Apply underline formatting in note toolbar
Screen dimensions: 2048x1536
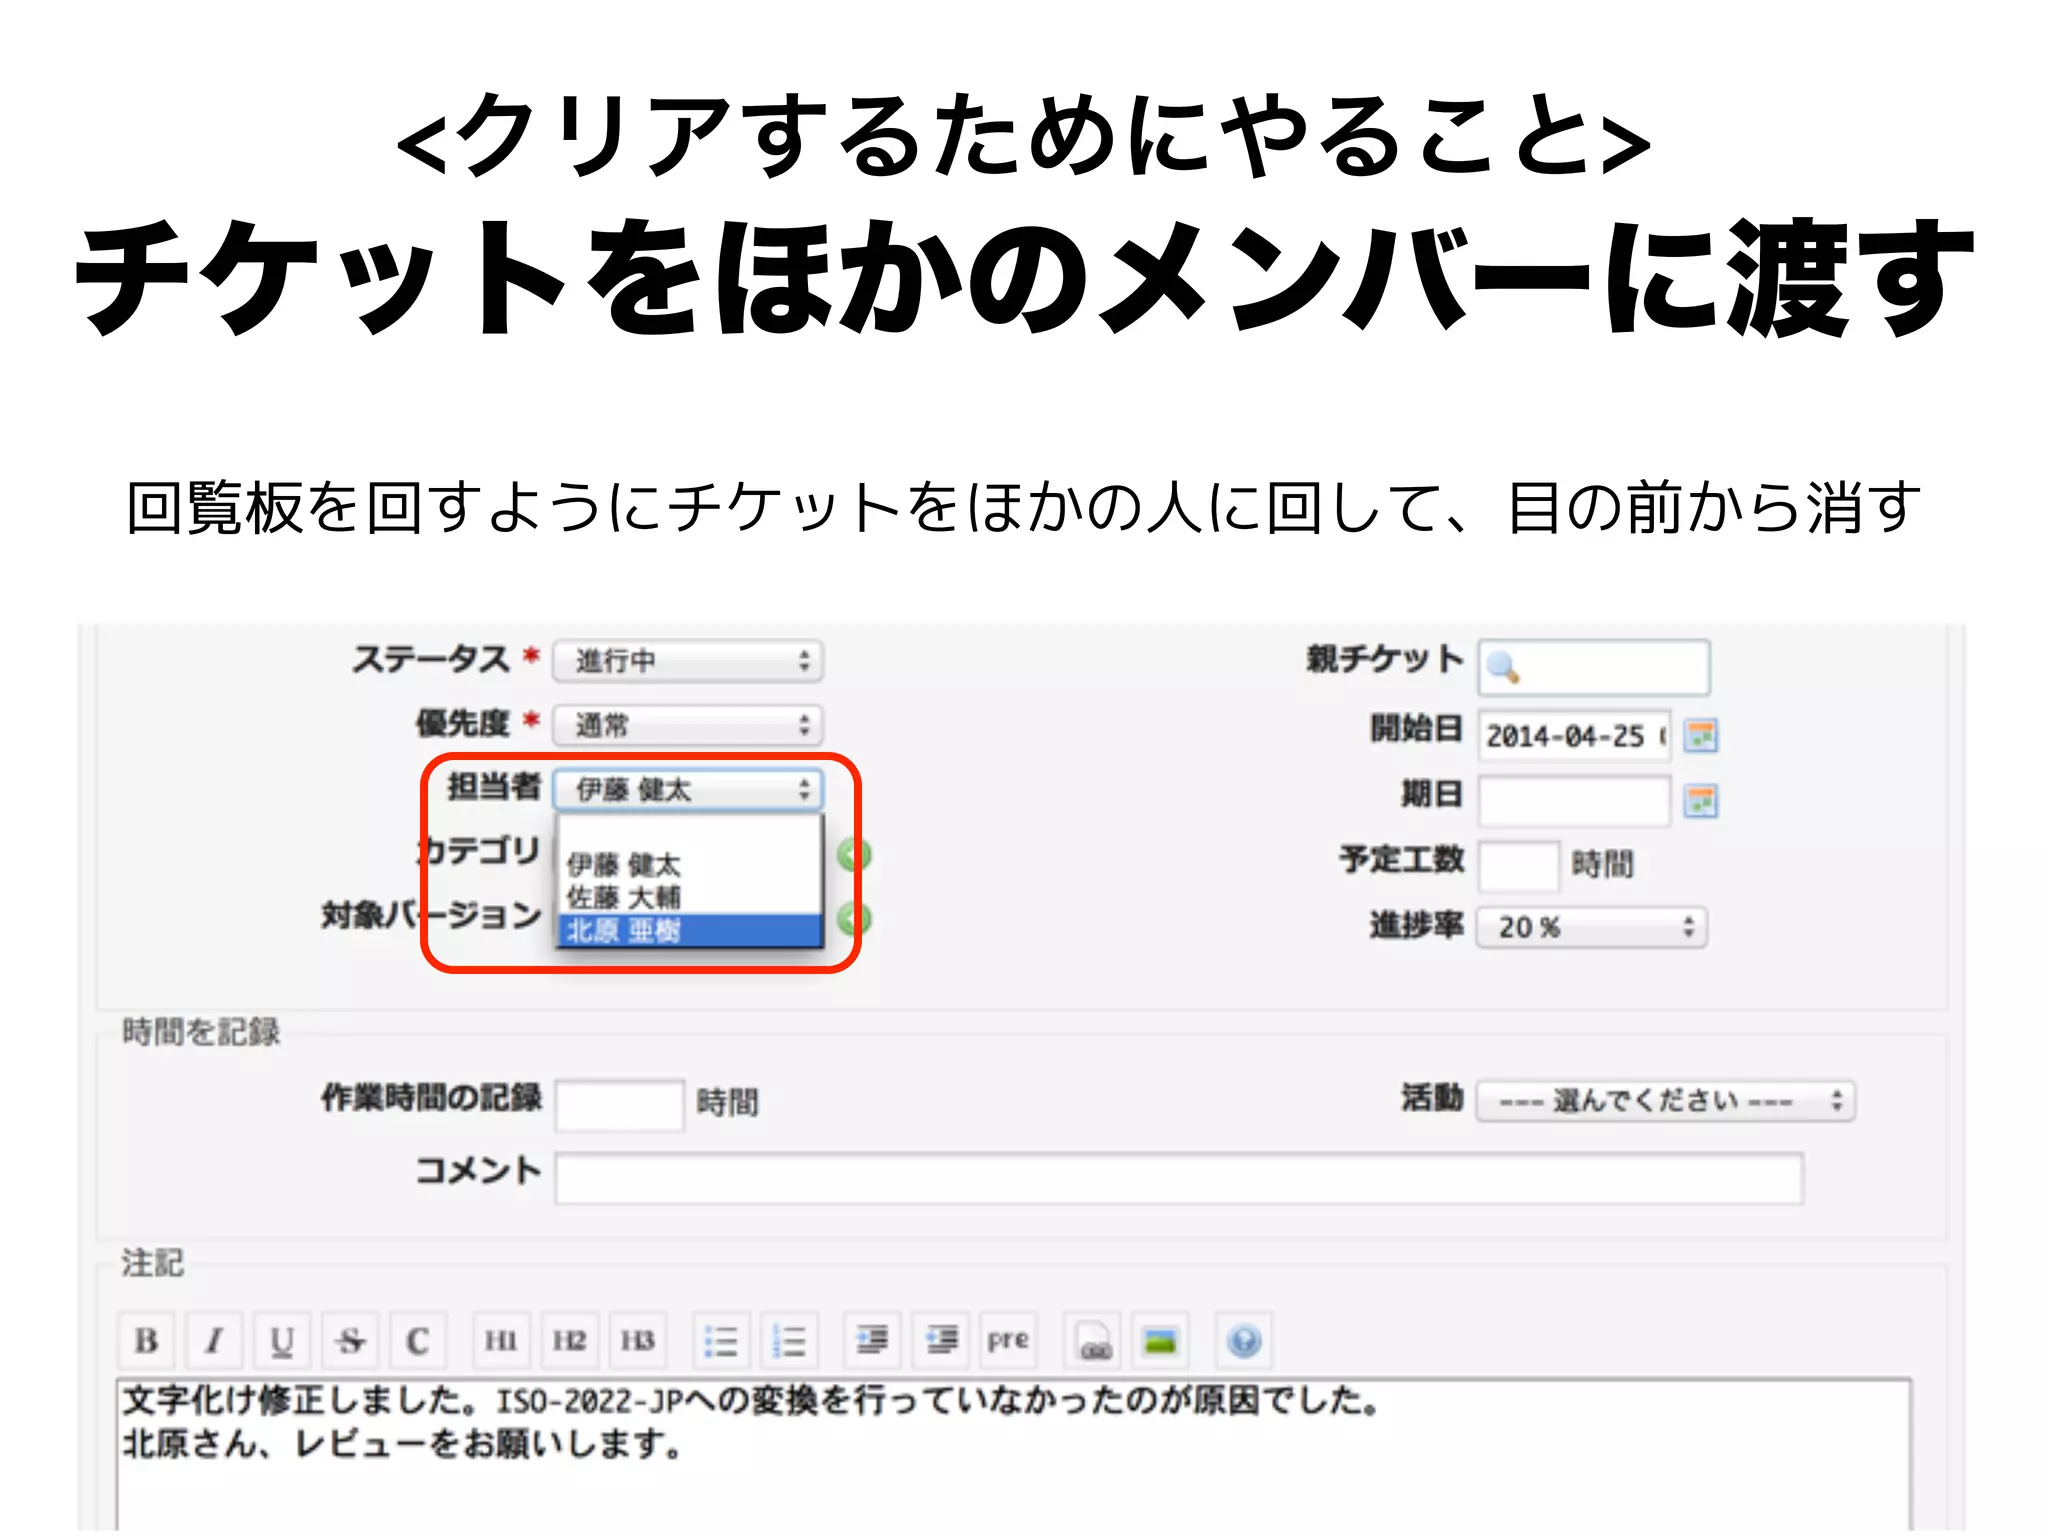282,1340
